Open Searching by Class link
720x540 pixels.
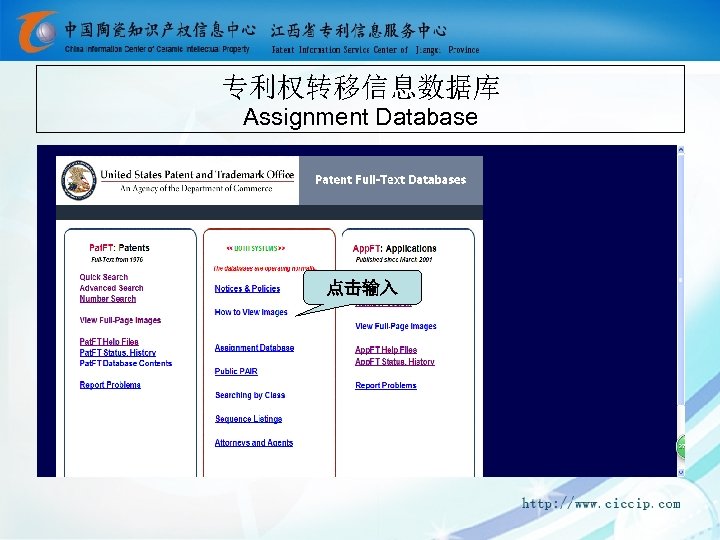click(x=250, y=395)
